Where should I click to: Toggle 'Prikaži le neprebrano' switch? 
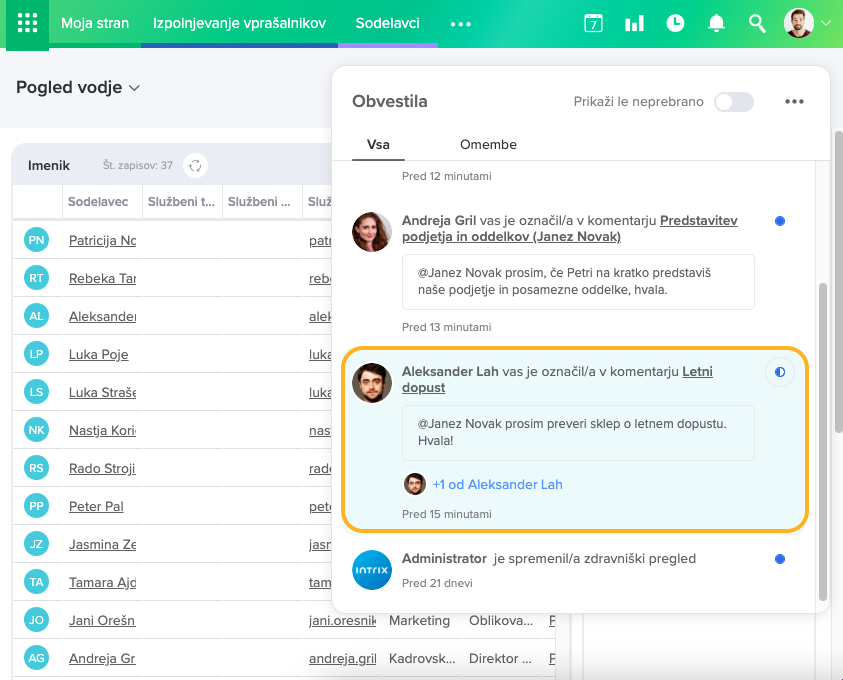pyautogui.click(x=733, y=102)
